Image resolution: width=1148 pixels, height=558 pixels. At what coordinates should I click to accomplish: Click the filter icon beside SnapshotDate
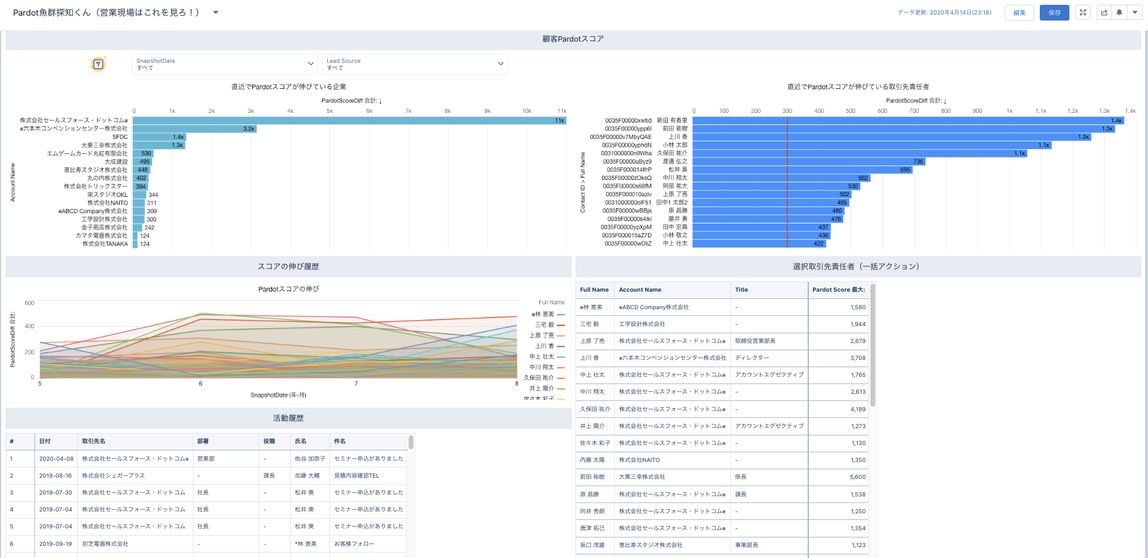(97, 64)
